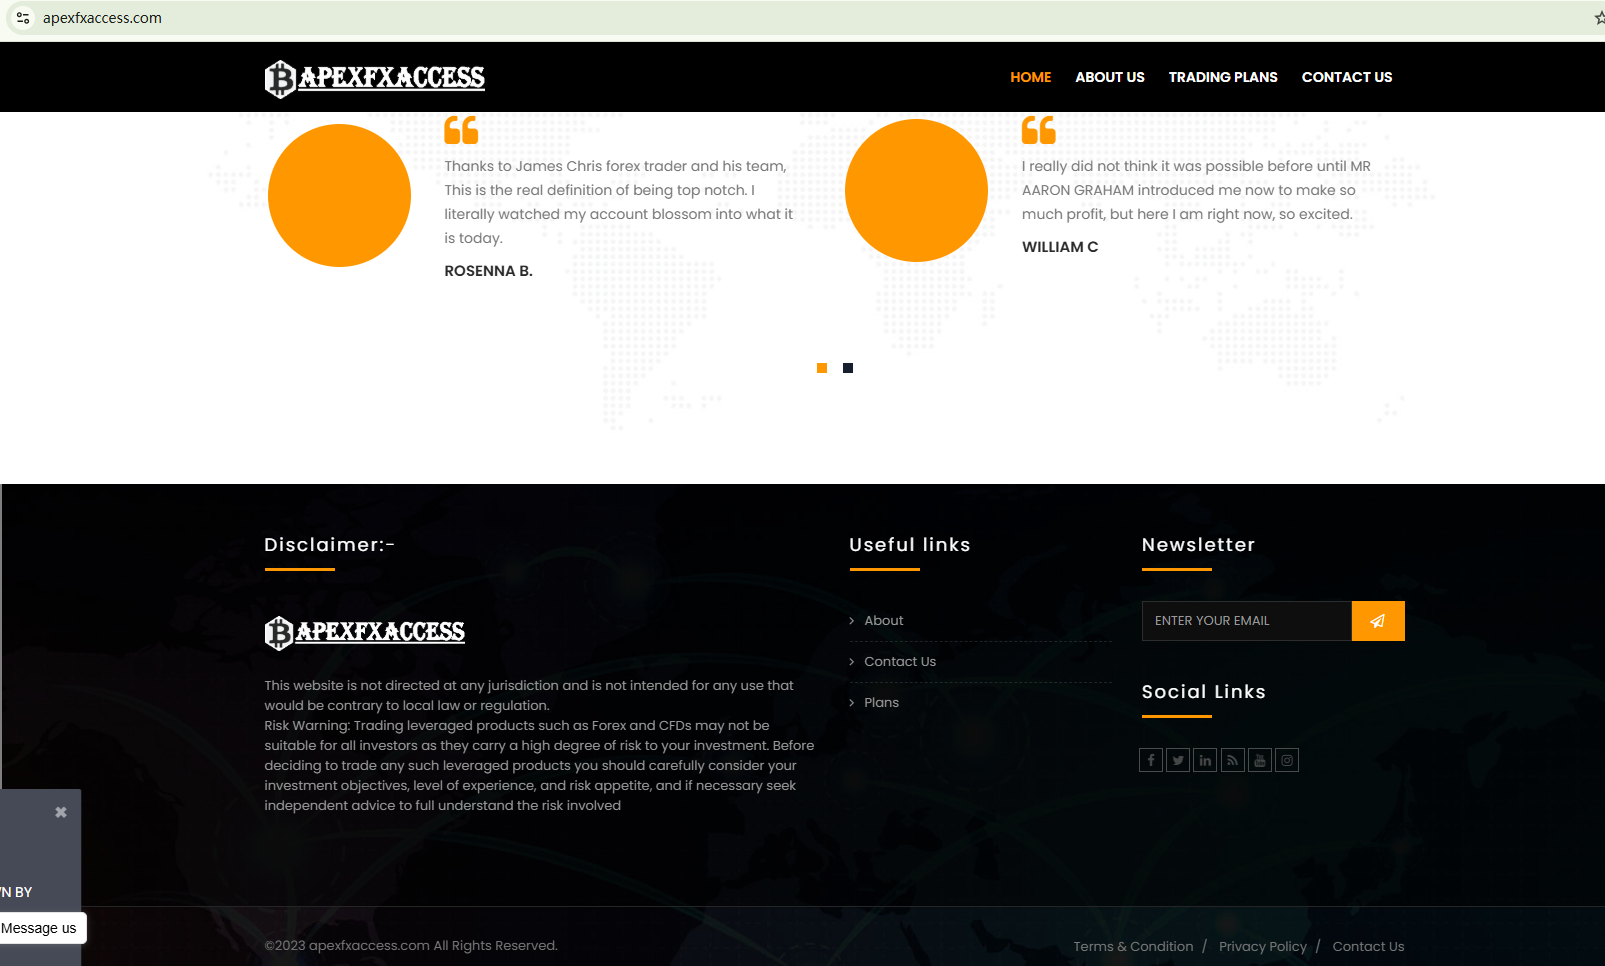Screen dimensions: 1605x966
Task: Click the ©2023 apexfxaccess.com copyright text
Action: (411, 946)
